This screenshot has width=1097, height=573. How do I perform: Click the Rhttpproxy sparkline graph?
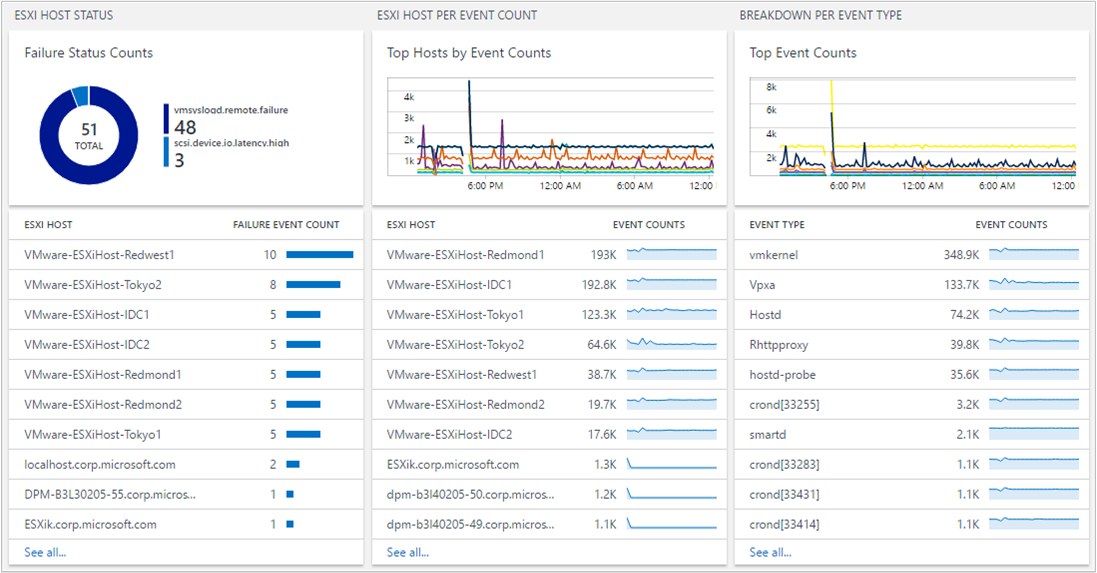(x=1034, y=344)
